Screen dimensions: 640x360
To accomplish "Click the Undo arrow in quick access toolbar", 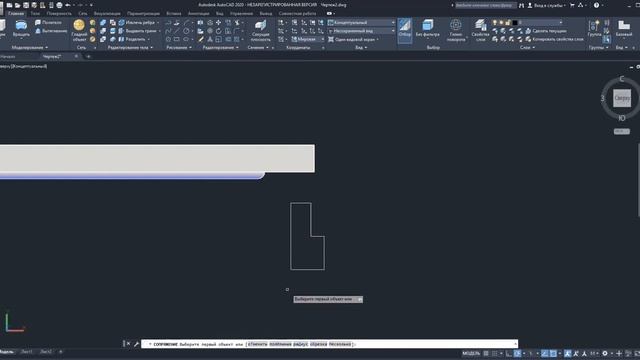I will click(68, 5).
